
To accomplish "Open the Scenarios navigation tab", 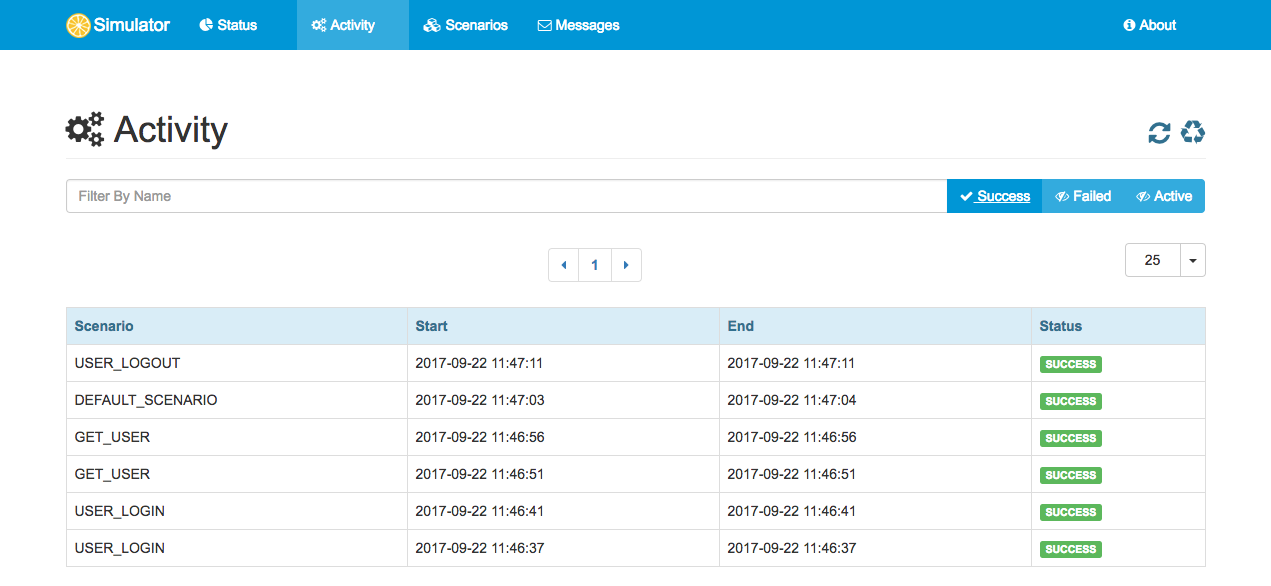I will (x=465, y=25).
